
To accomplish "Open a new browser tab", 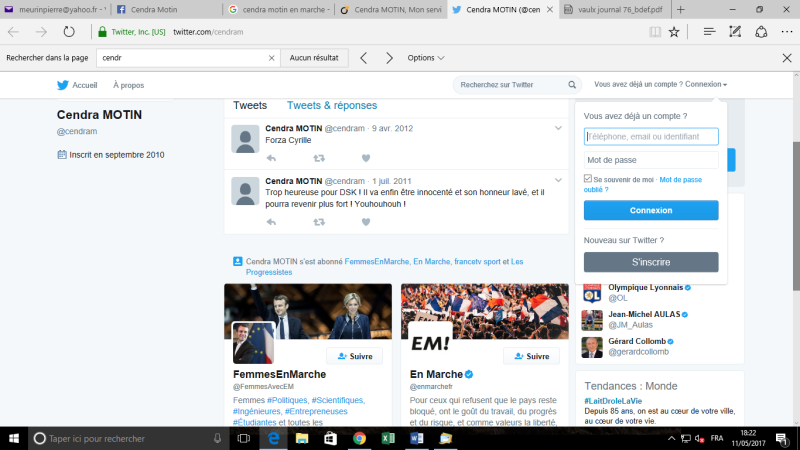I will pos(681,9).
